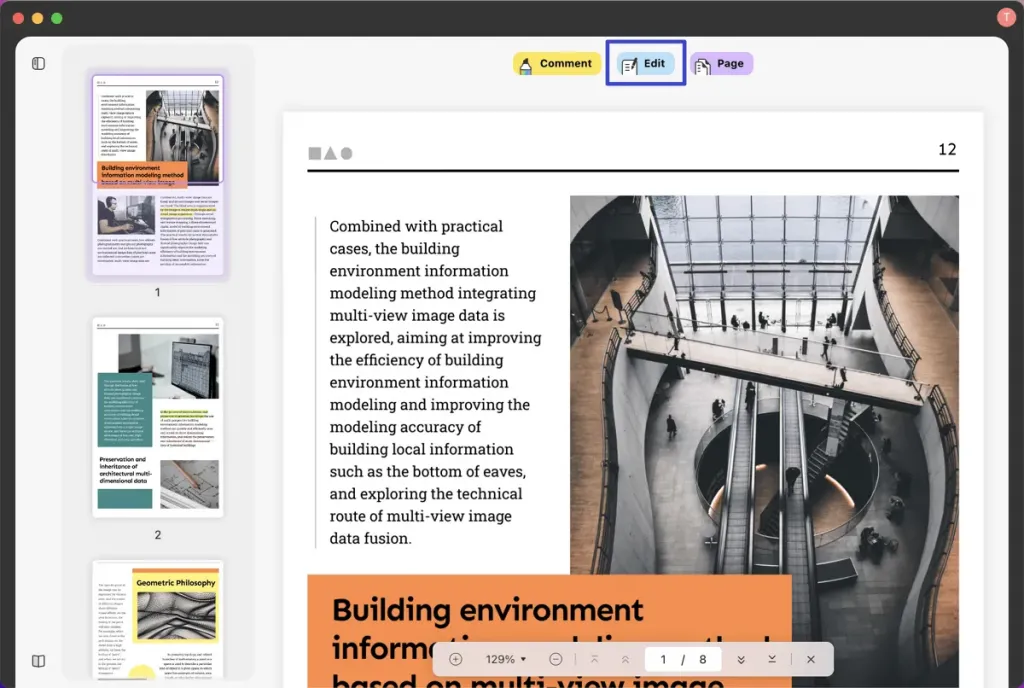Image resolution: width=1024 pixels, height=688 pixels.
Task: Switch to Edit mode
Action: point(645,63)
